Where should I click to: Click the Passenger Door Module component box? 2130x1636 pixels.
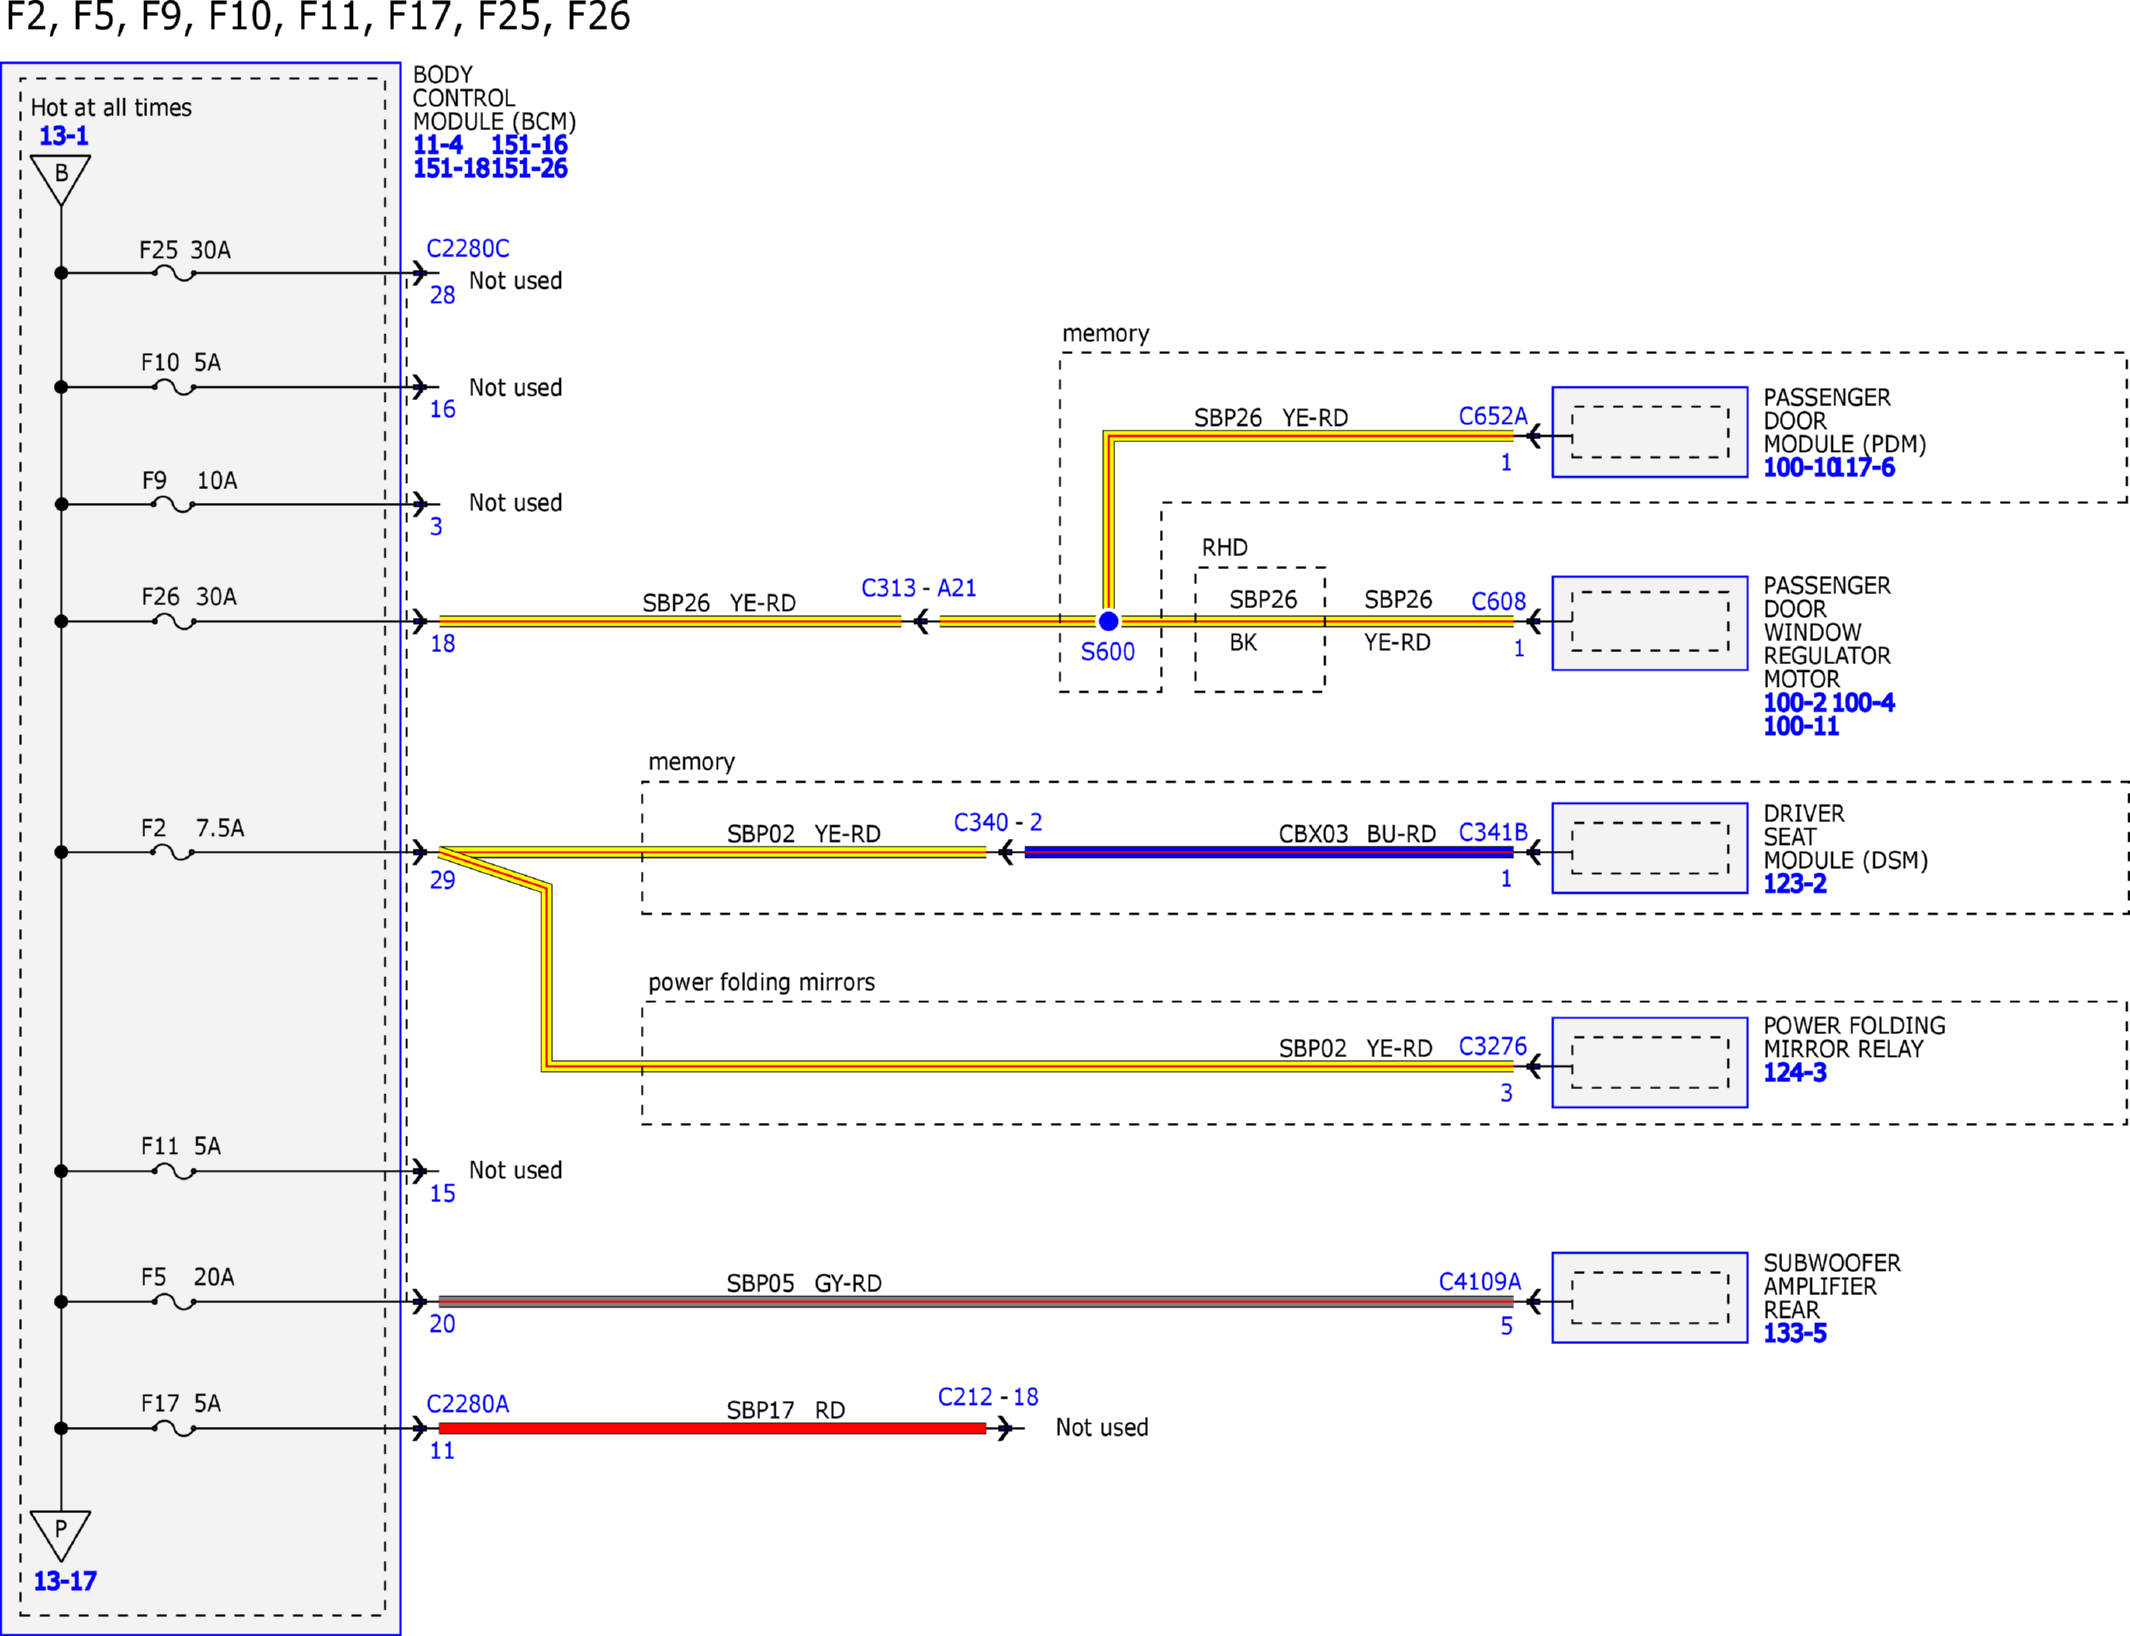[x=1650, y=432]
